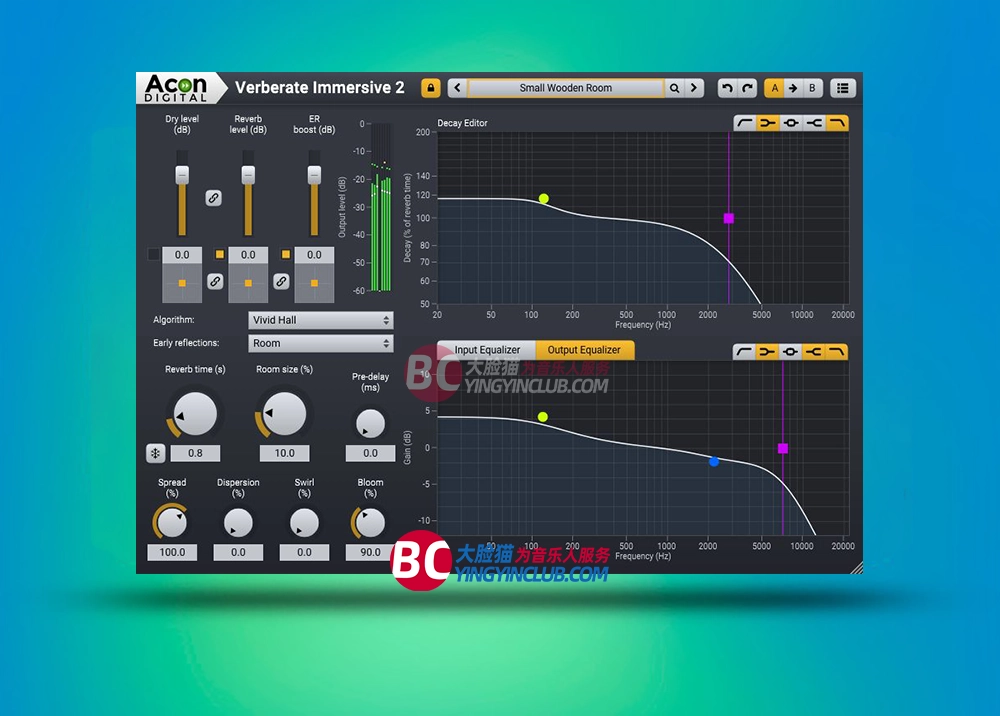Image resolution: width=1000 pixels, height=716 pixels.
Task: Select the magenta square node in Decay Editor
Action: pos(729,219)
